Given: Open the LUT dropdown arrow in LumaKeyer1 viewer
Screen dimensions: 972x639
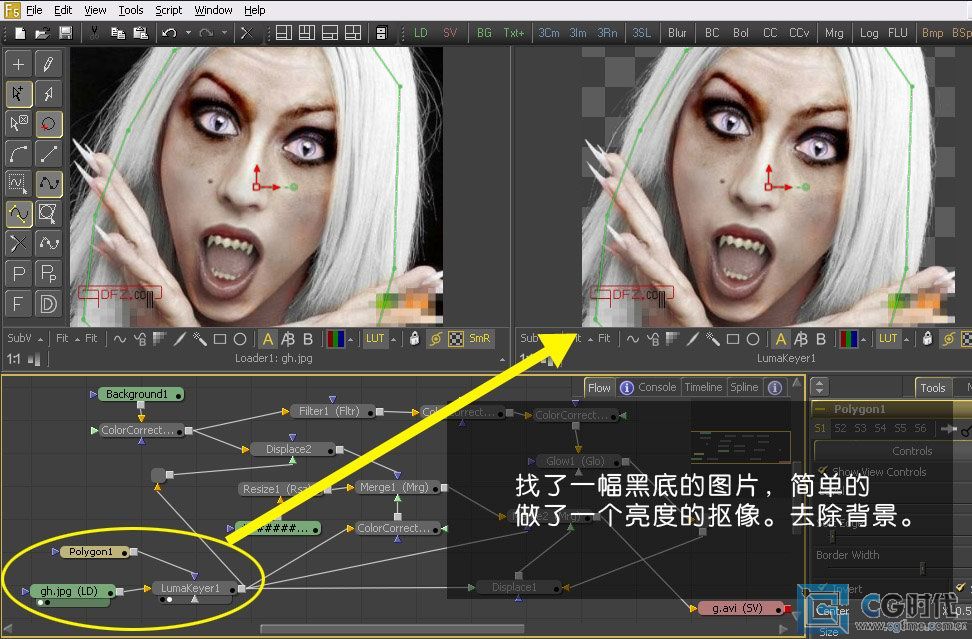Looking at the screenshot, I should (x=906, y=340).
